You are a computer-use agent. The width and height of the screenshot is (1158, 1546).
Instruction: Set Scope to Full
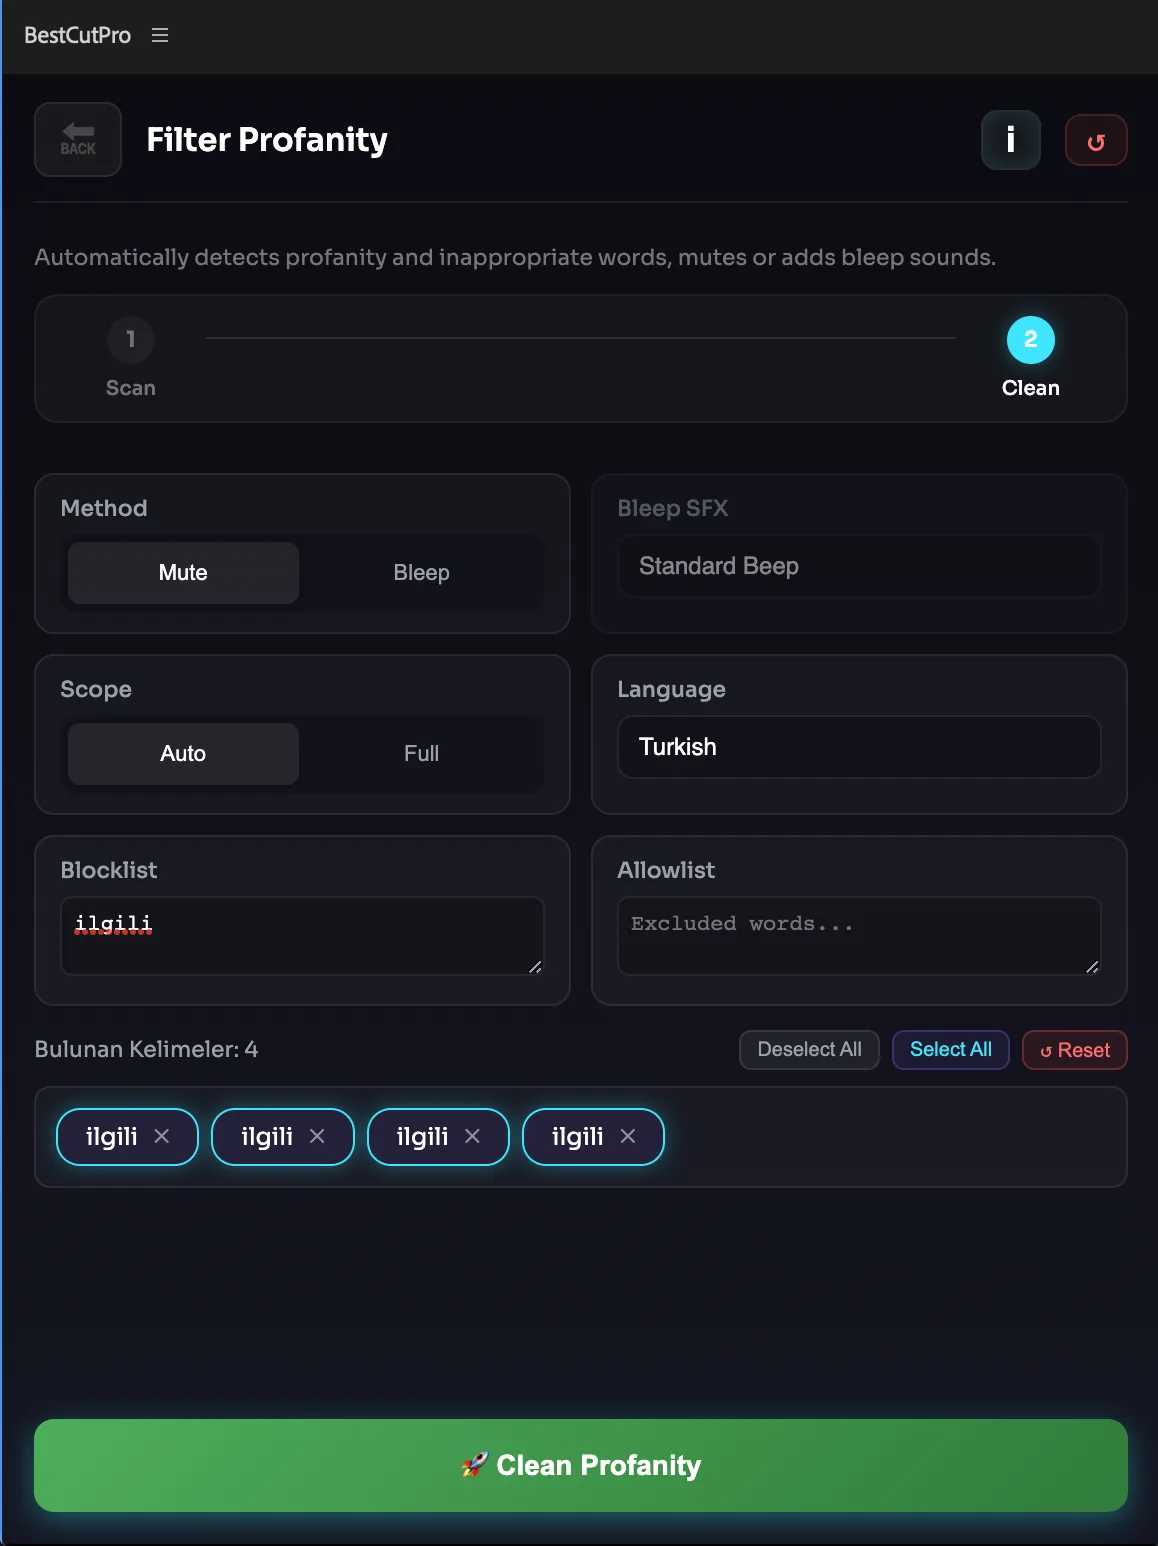[421, 753]
